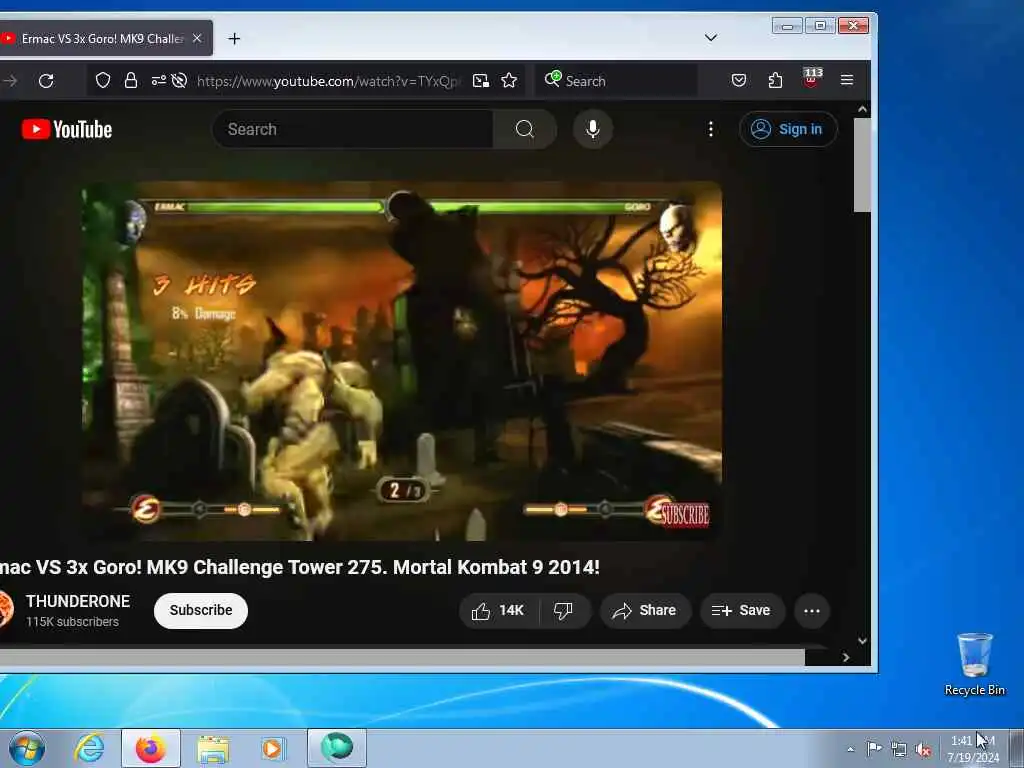Open the site permissions icon in address bar
The width and height of the screenshot is (1024, 768).
pyautogui.click(x=159, y=80)
